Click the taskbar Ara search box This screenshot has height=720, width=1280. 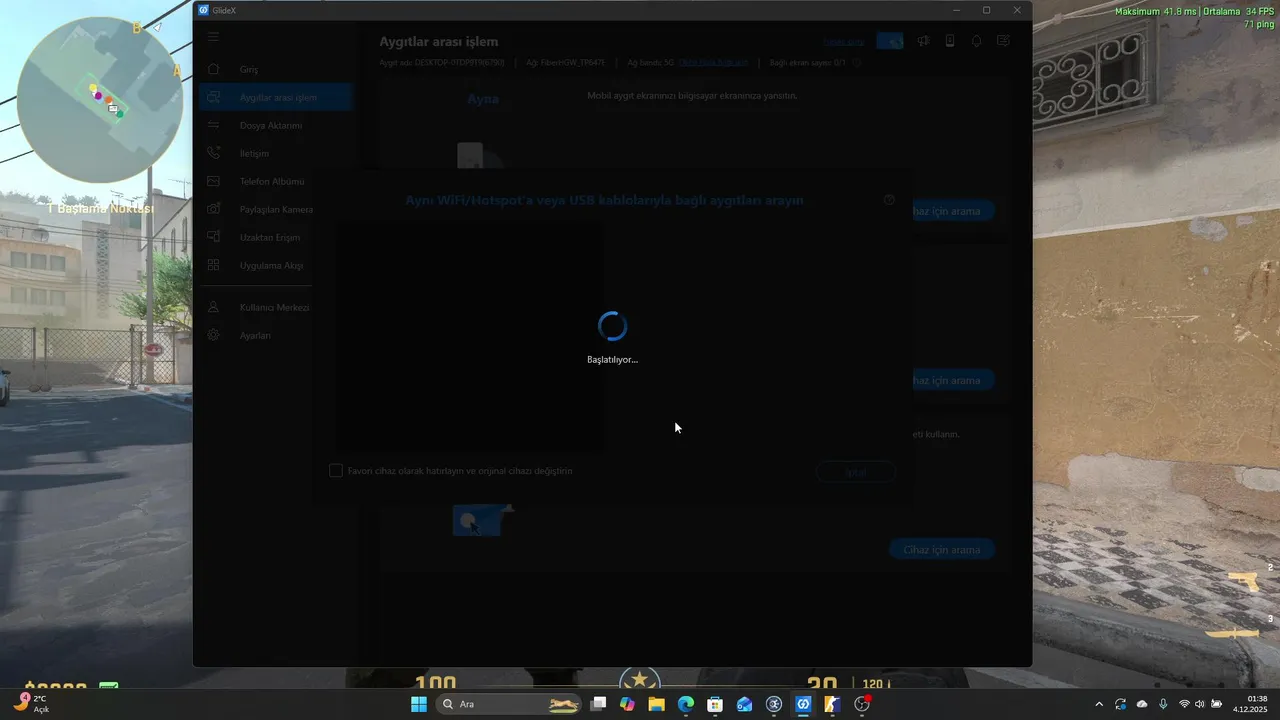510,704
